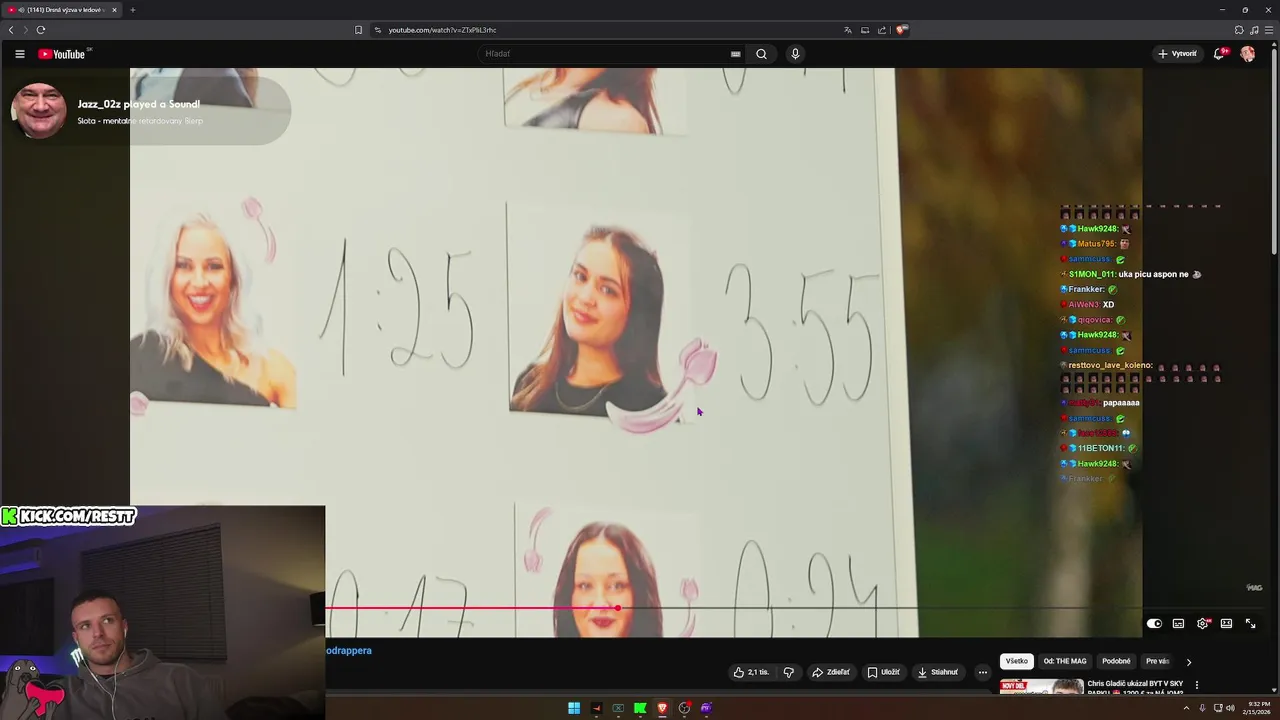Translate this page via address bar icon
This screenshot has height=720, width=1280.
point(848,30)
